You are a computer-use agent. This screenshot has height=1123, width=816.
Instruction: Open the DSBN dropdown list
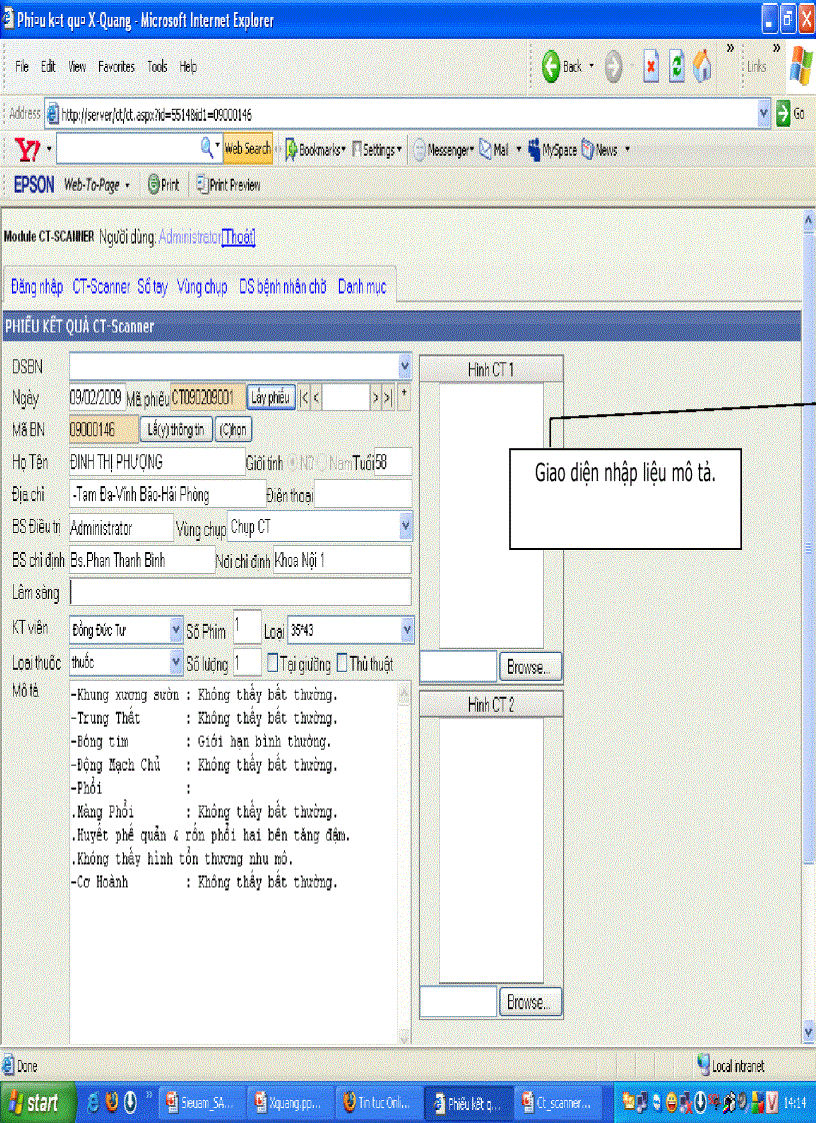coord(404,366)
